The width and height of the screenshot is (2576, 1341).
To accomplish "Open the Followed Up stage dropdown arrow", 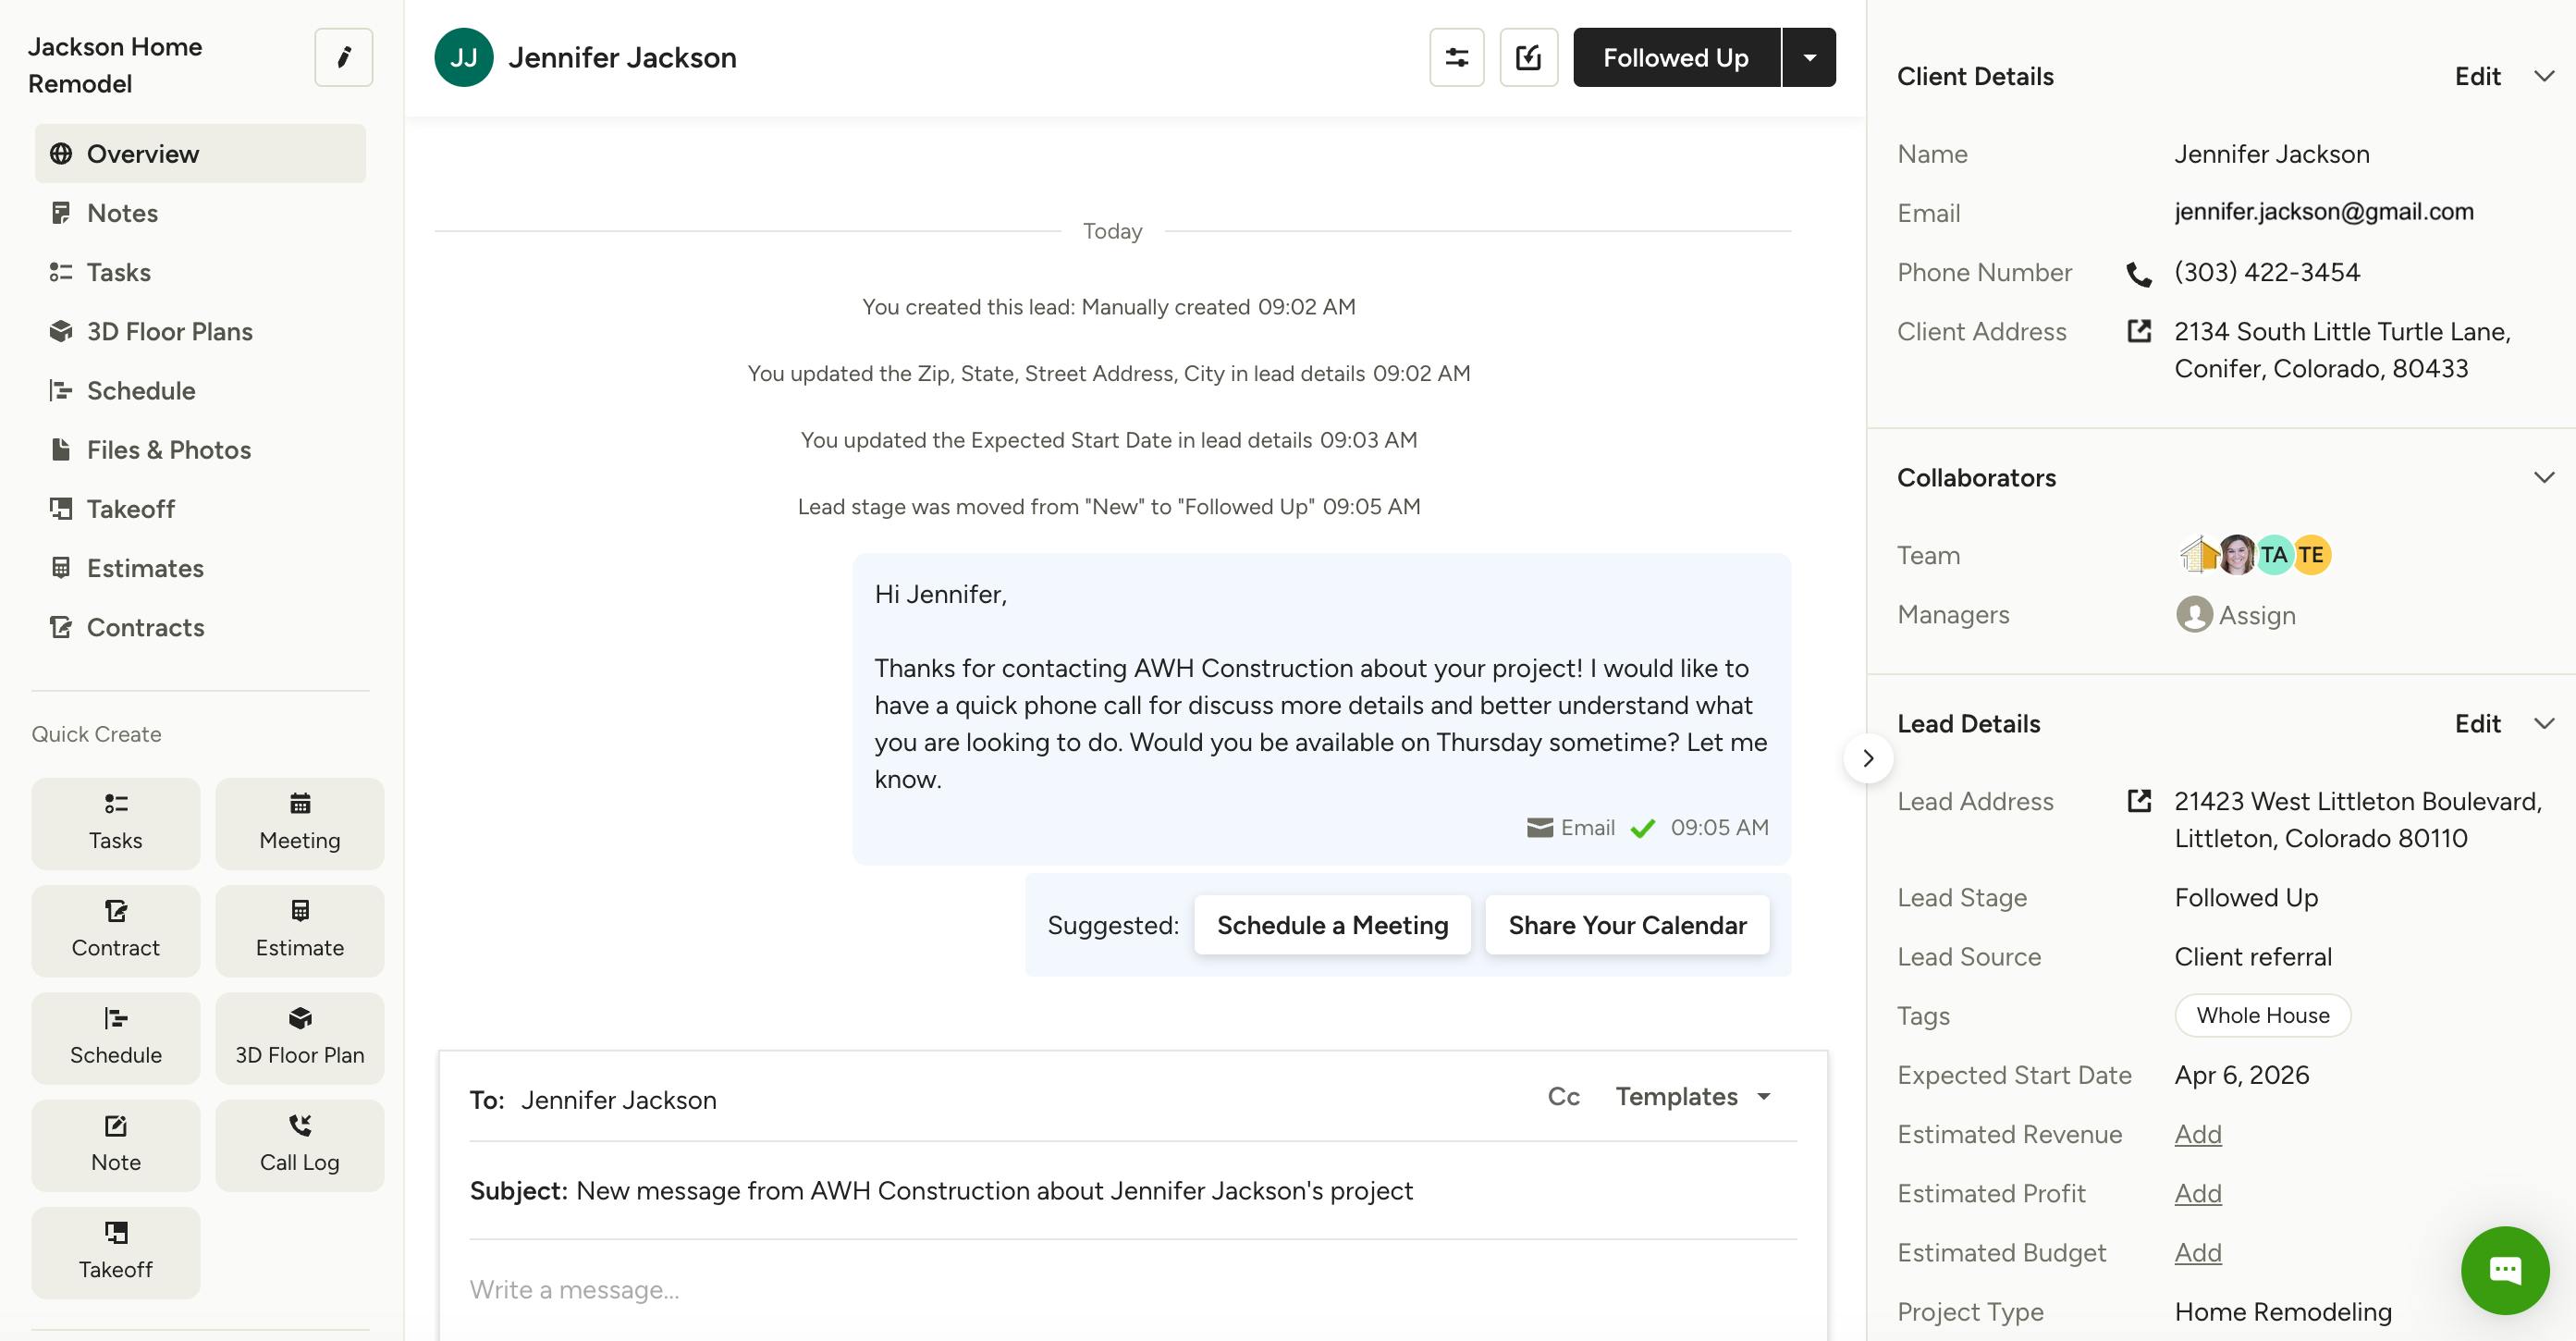I will point(1809,57).
